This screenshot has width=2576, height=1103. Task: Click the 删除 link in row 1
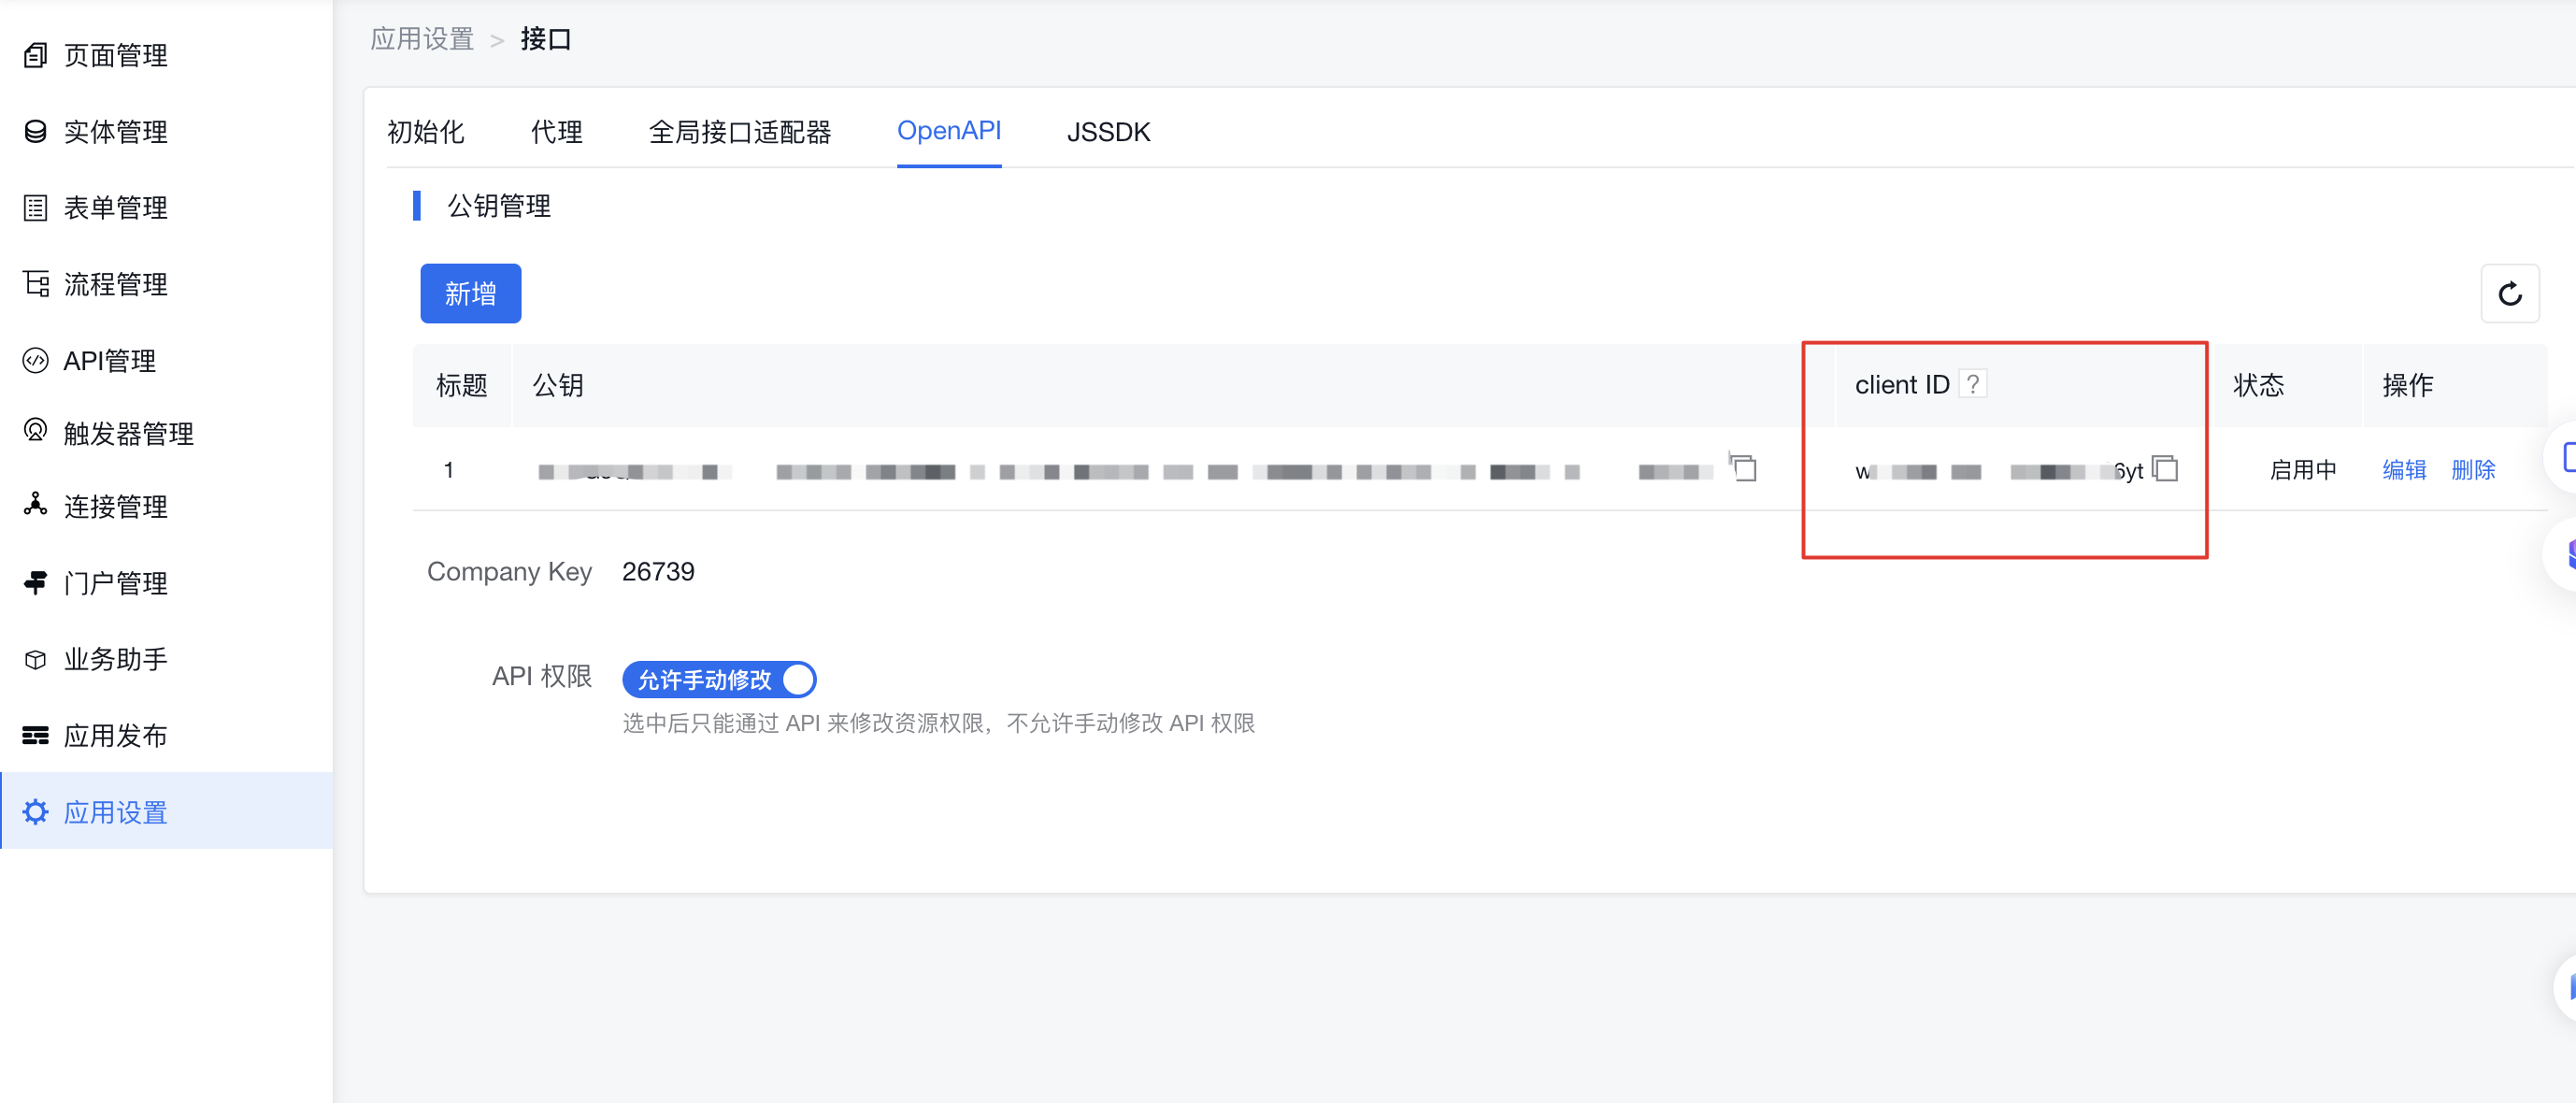[2473, 469]
